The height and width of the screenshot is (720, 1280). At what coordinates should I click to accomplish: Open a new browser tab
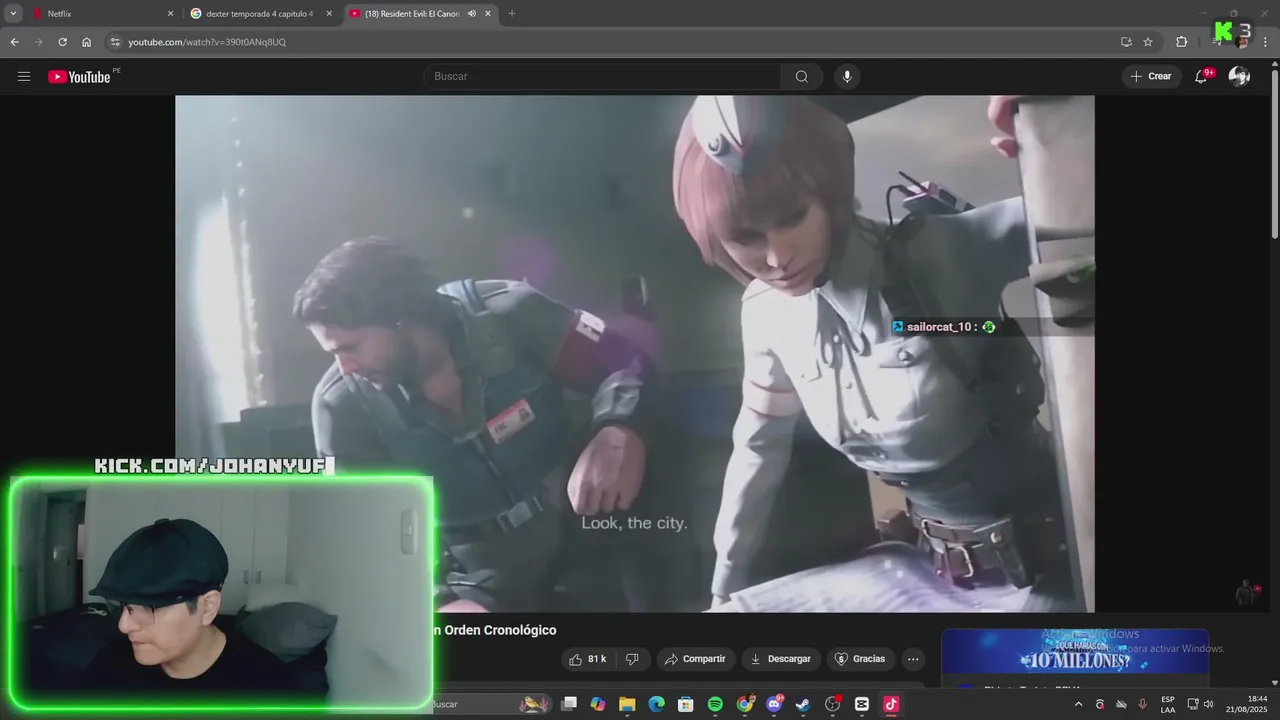click(x=512, y=14)
